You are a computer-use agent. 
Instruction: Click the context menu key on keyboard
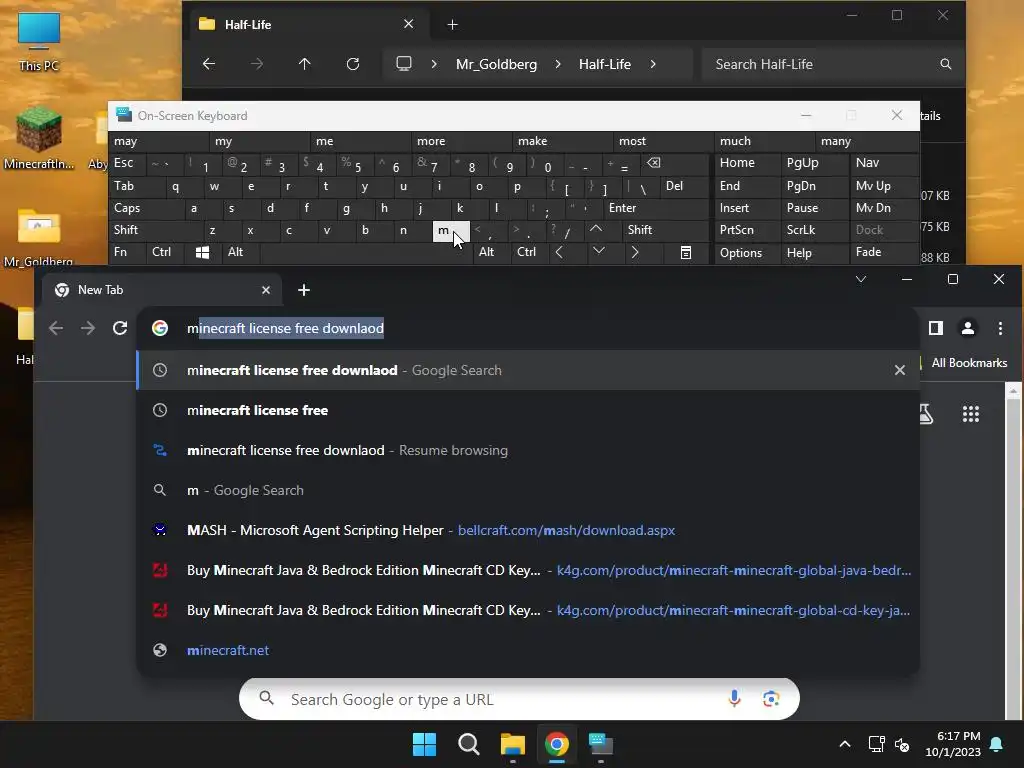tap(686, 253)
